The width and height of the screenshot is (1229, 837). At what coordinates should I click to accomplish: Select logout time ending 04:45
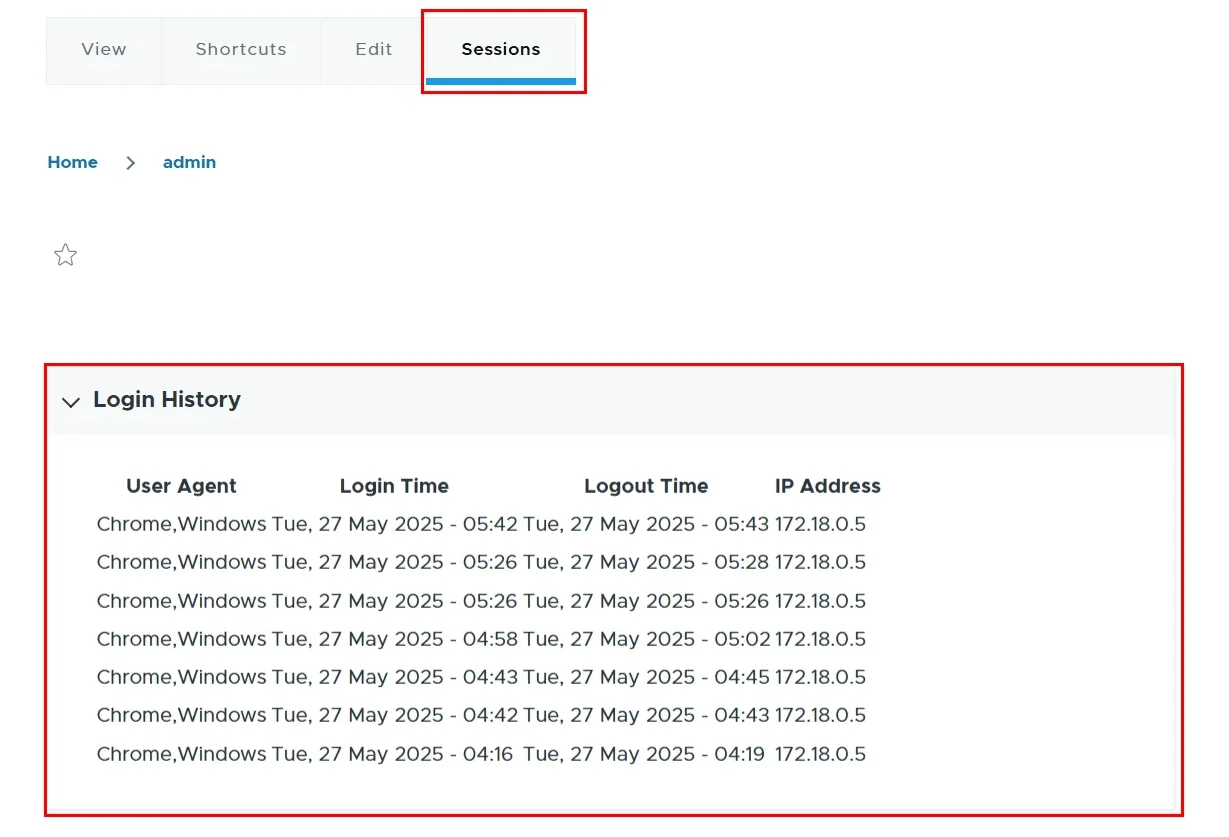click(646, 677)
